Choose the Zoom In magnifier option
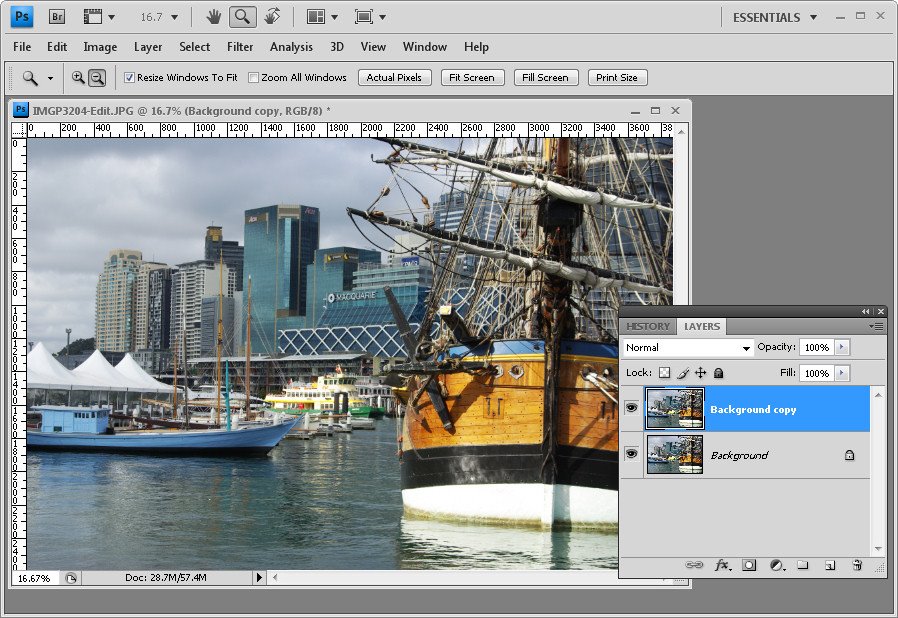 [78, 77]
